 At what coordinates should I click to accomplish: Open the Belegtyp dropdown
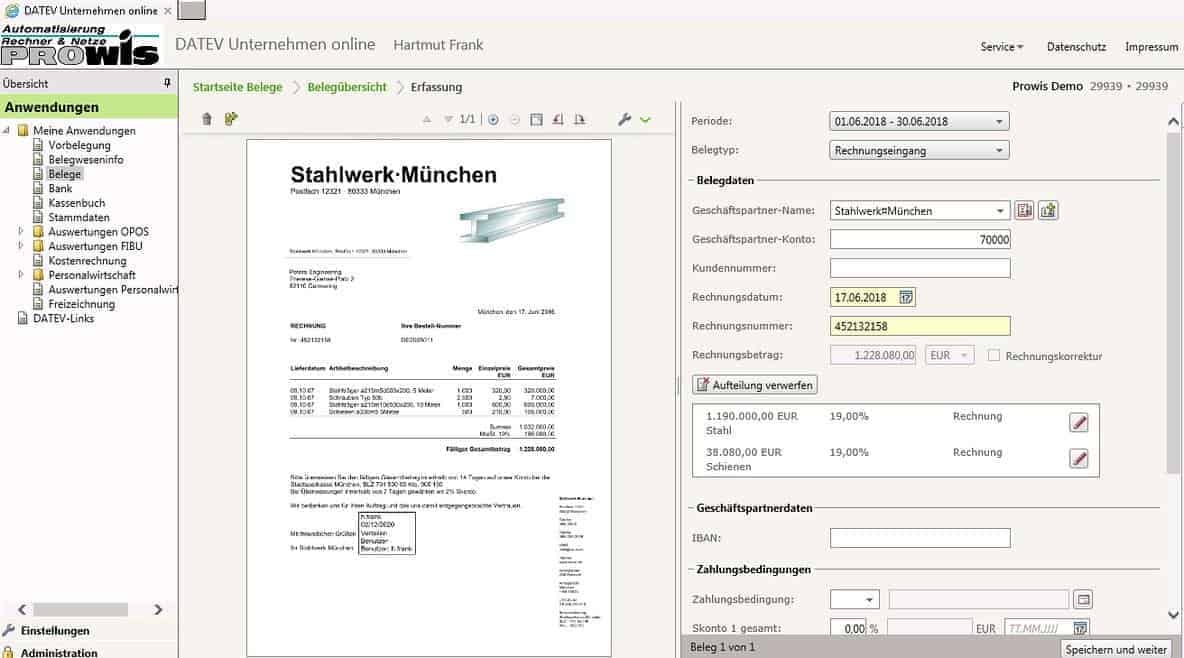coord(919,150)
